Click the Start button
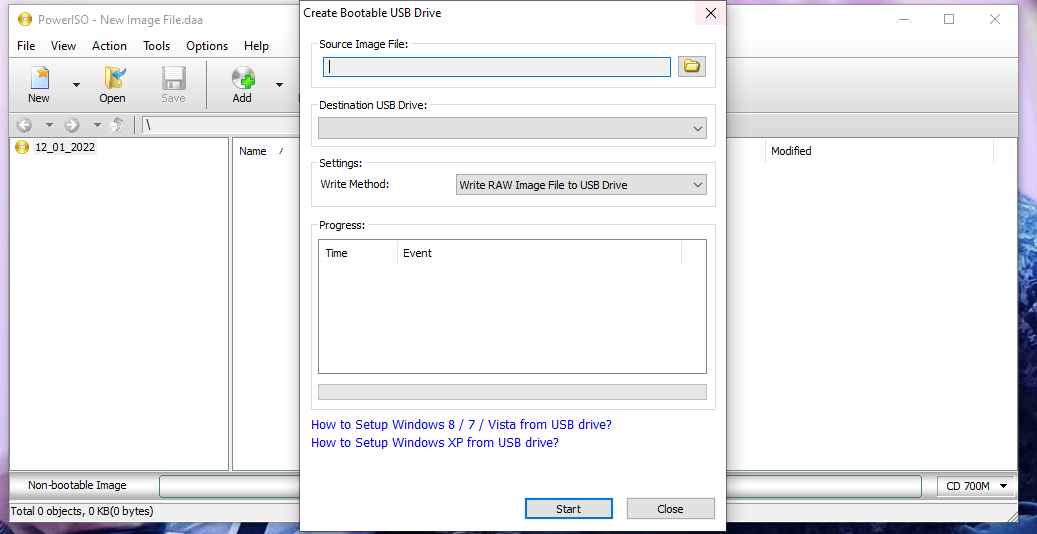The image size is (1037, 534). point(569,509)
